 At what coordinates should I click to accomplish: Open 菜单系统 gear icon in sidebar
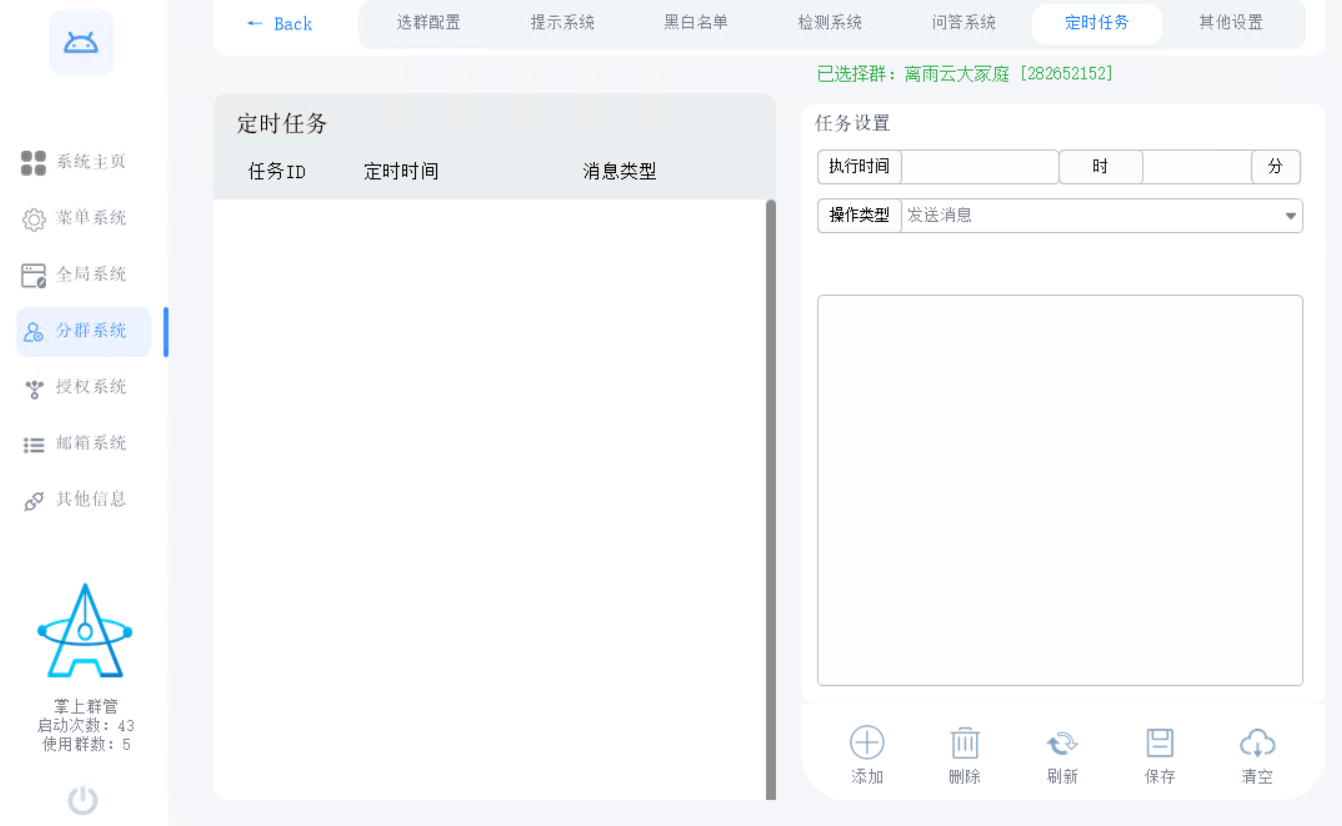pyautogui.click(x=34, y=220)
